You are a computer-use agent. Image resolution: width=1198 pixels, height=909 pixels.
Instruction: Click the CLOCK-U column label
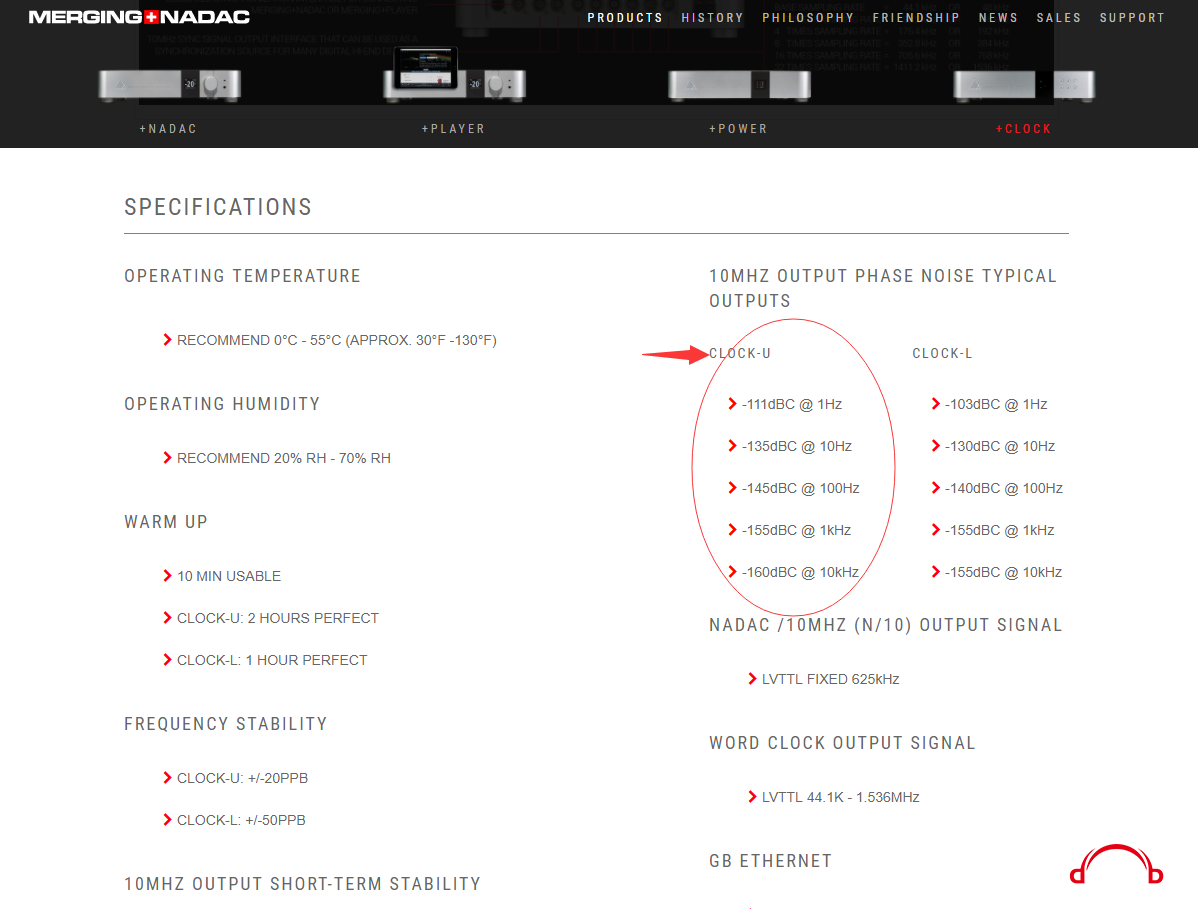pos(740,353)
